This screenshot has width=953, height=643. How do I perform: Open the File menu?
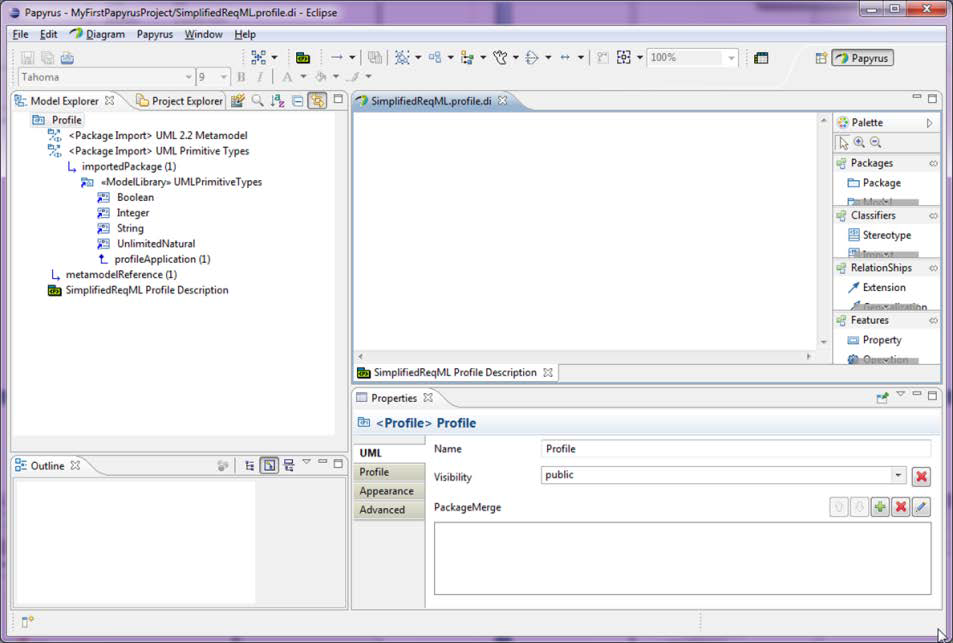coord(21,35)
